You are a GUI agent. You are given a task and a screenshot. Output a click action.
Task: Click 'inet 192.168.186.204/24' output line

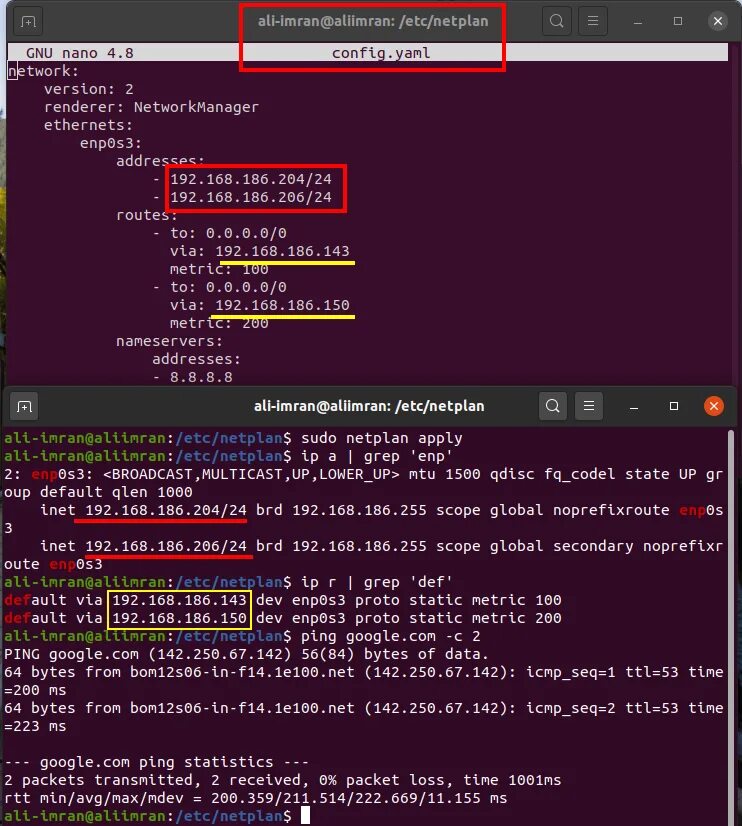pos(143,510)
